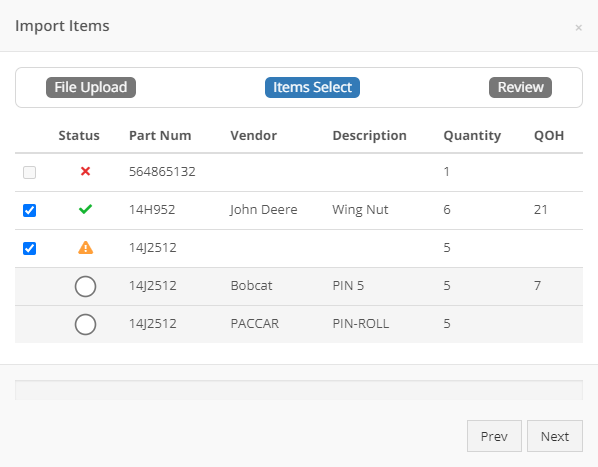Go to the File Upload step

91,87
